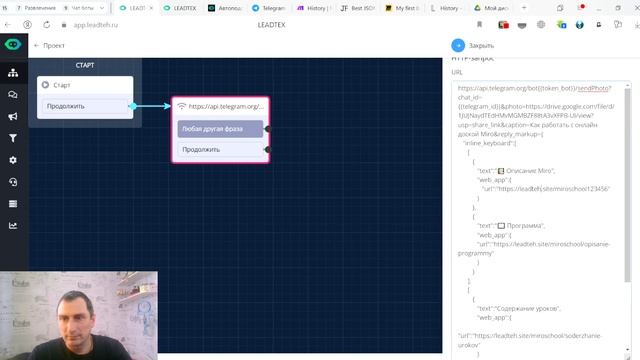The image size is (640, 360).
Task: Select Продолжить output of the HTTP node
Action: (220, 149)
